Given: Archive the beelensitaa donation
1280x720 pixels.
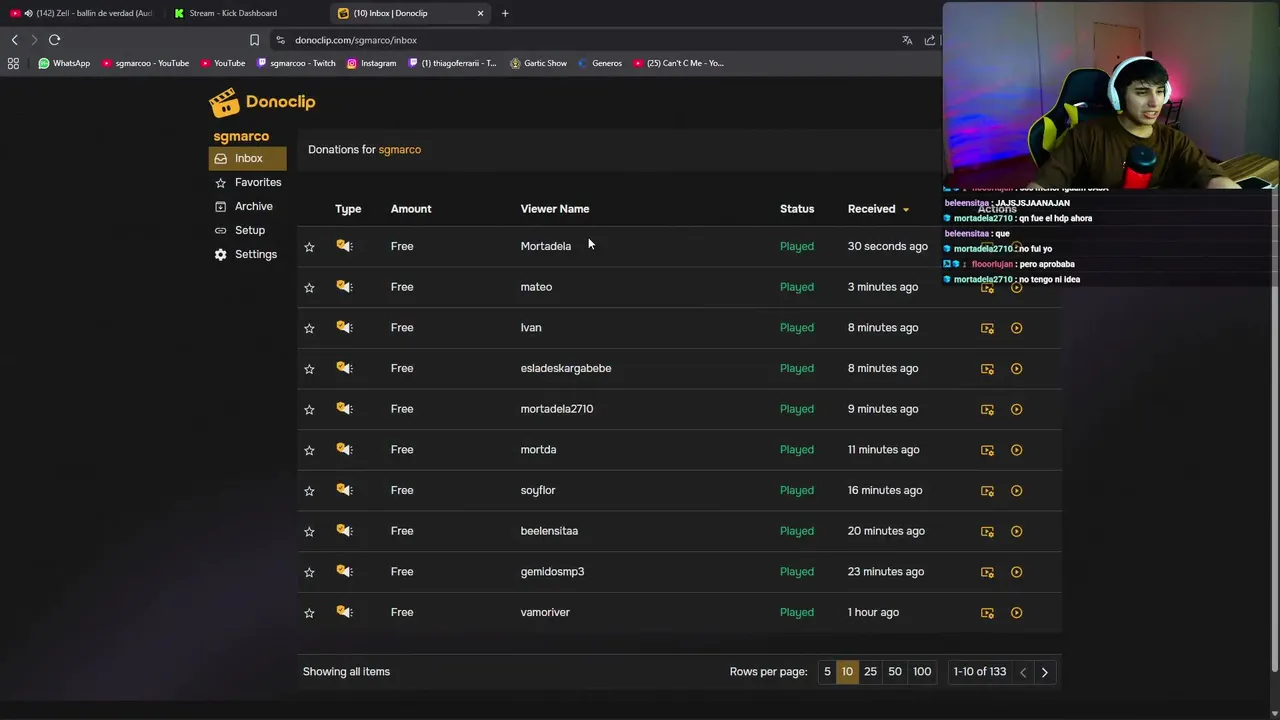Looking at the screenshot, I should tap(987, 531).
